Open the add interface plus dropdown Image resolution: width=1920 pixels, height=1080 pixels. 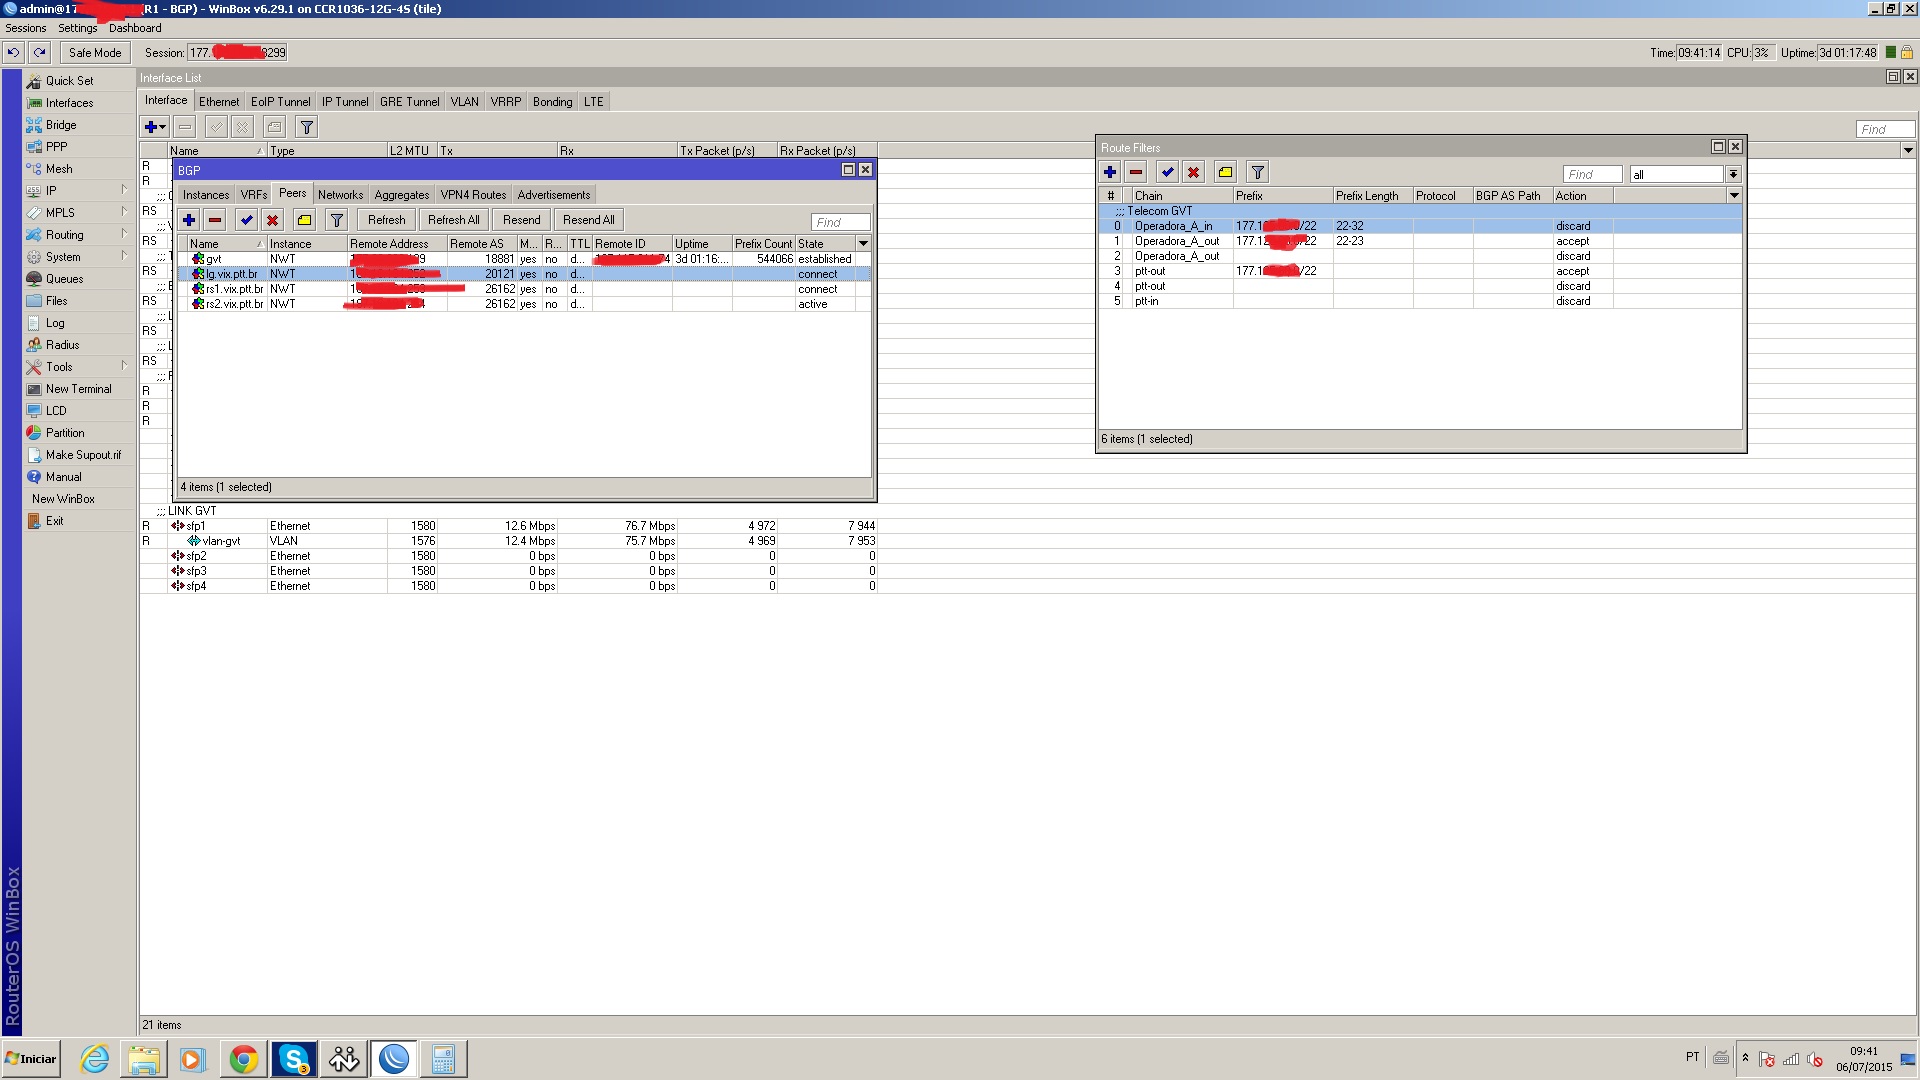point(155,127)
